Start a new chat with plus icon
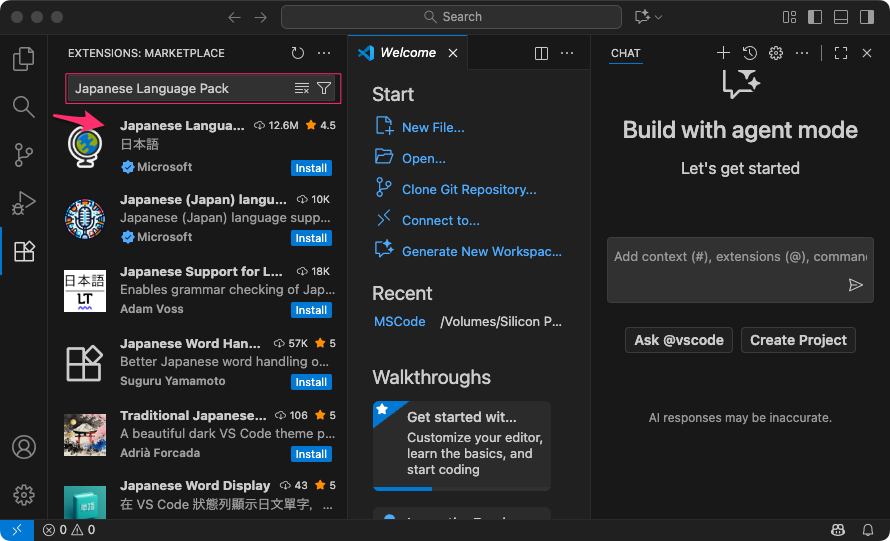890x541 pixels. click(x=723, y=53)
